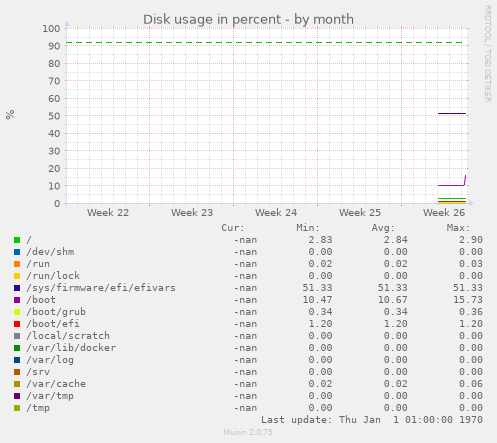This screenshot has height=443, width=497.
Task: Click the dark purple swatch for /var/tmp
Action: pos(17,396)
